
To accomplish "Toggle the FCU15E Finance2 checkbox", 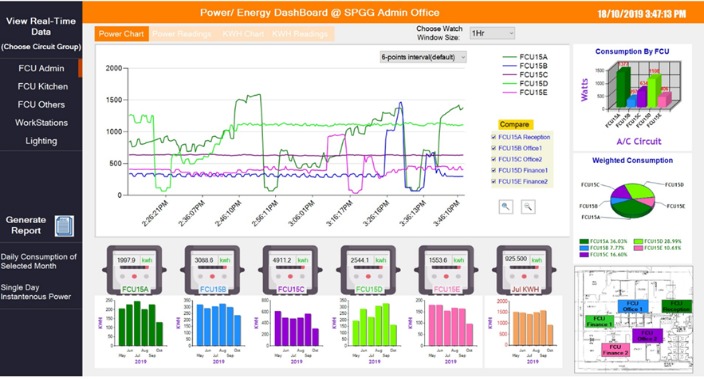I will point(494,182).
